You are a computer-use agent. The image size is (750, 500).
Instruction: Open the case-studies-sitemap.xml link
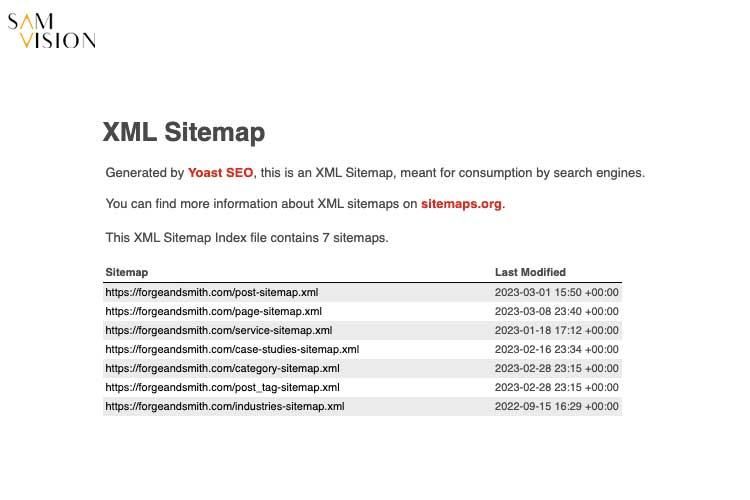pyautogui.click(x=232, y=349)
